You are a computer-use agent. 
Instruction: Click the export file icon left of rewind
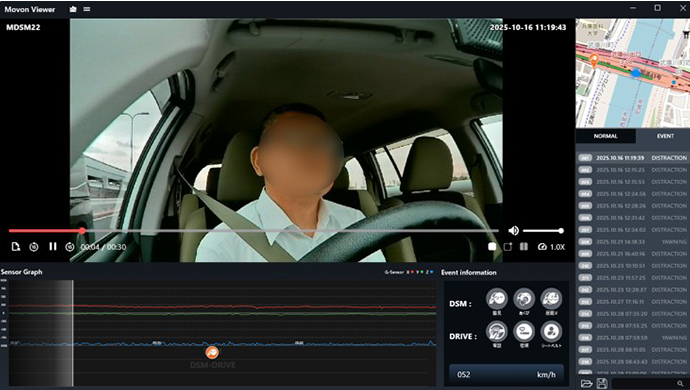pyautogui.click(x=16, y=247)
